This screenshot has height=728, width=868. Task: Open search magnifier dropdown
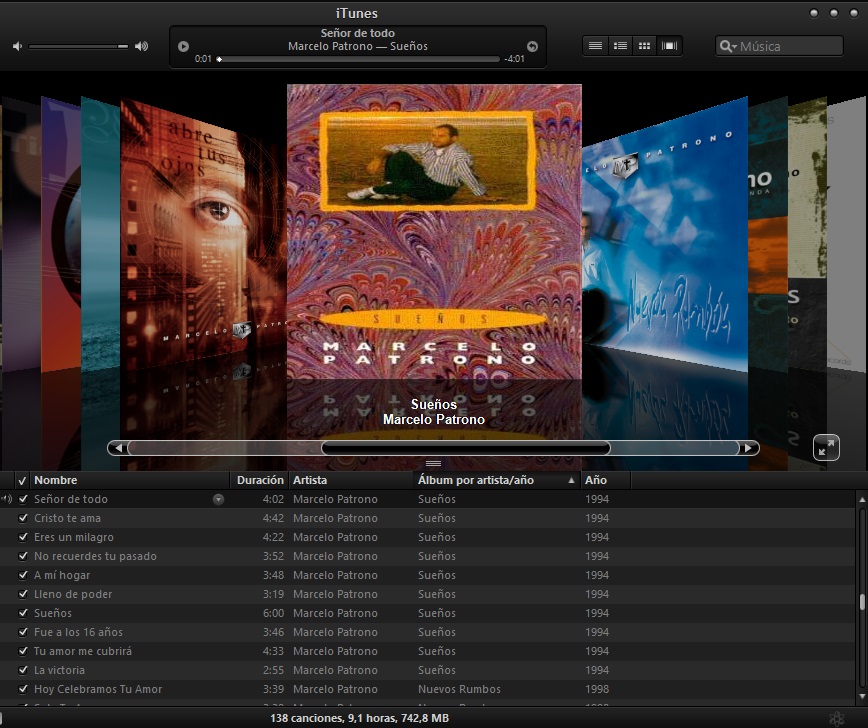click(727, 47)
